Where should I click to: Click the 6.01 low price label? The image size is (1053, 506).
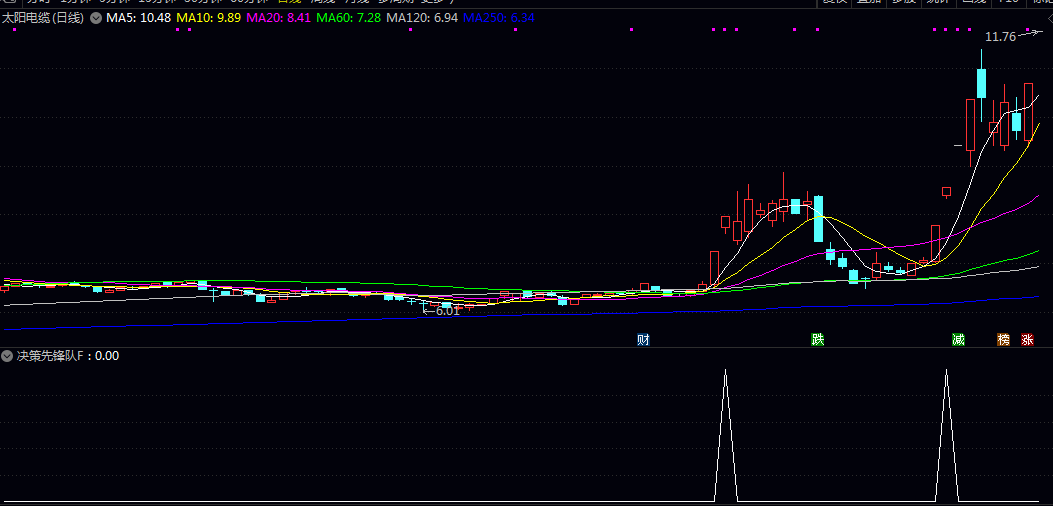pos(447,311)
